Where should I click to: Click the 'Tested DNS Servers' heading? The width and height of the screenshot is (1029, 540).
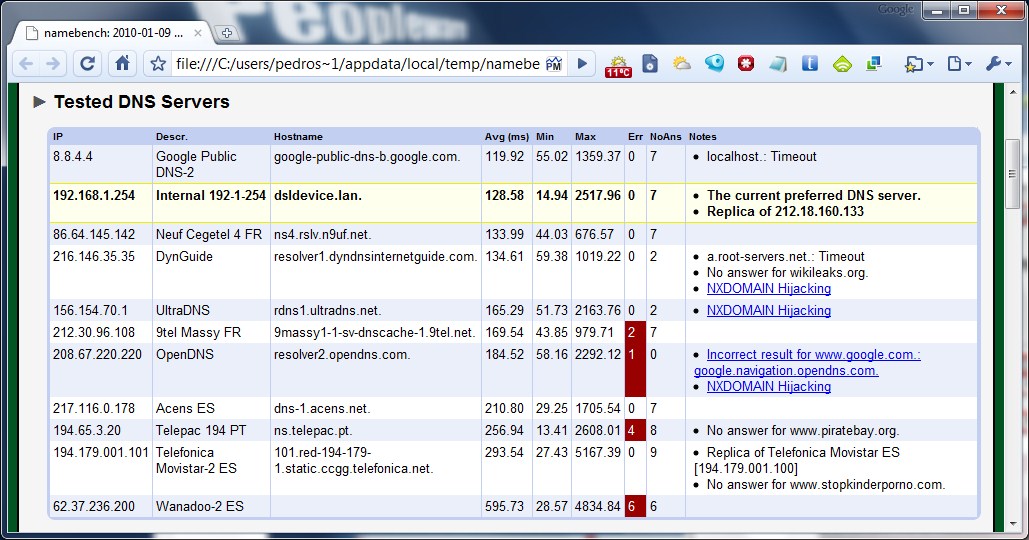click(x=142, y=102)
